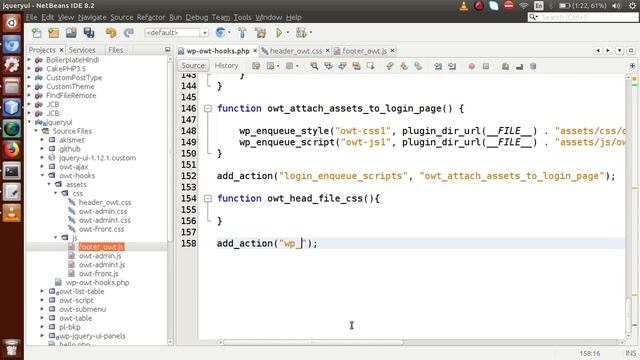Click the database cylinder icon in editor toolbar
Screen dimensions: 640x360
pyautogui.click(x=533, y=66)
